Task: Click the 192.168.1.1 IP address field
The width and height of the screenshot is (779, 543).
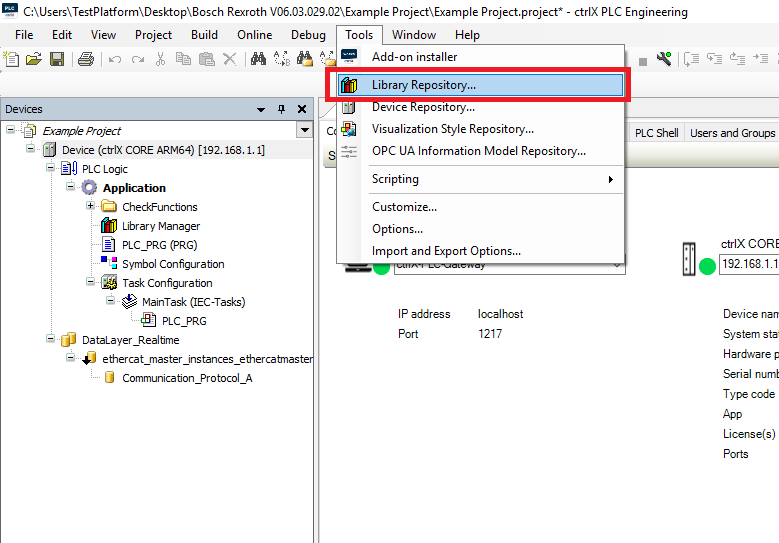Action: click(749, 264)
